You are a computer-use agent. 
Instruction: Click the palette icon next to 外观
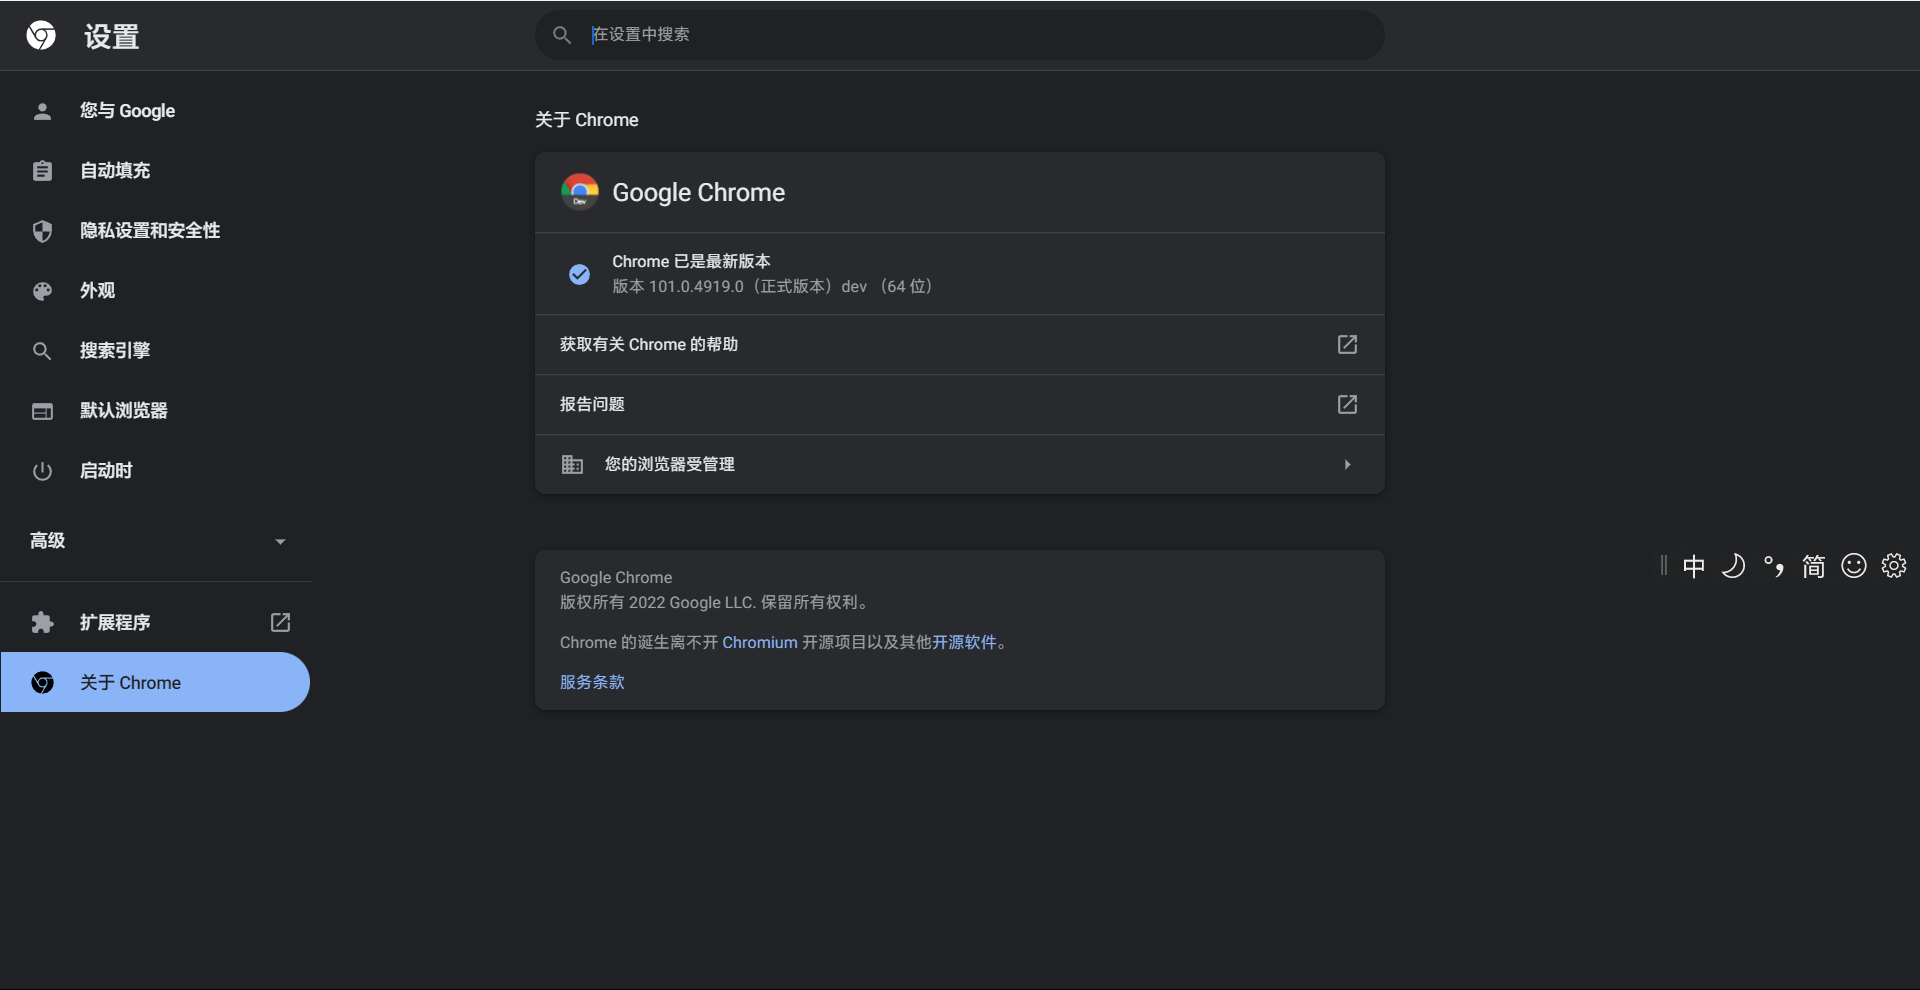point(42,291)
